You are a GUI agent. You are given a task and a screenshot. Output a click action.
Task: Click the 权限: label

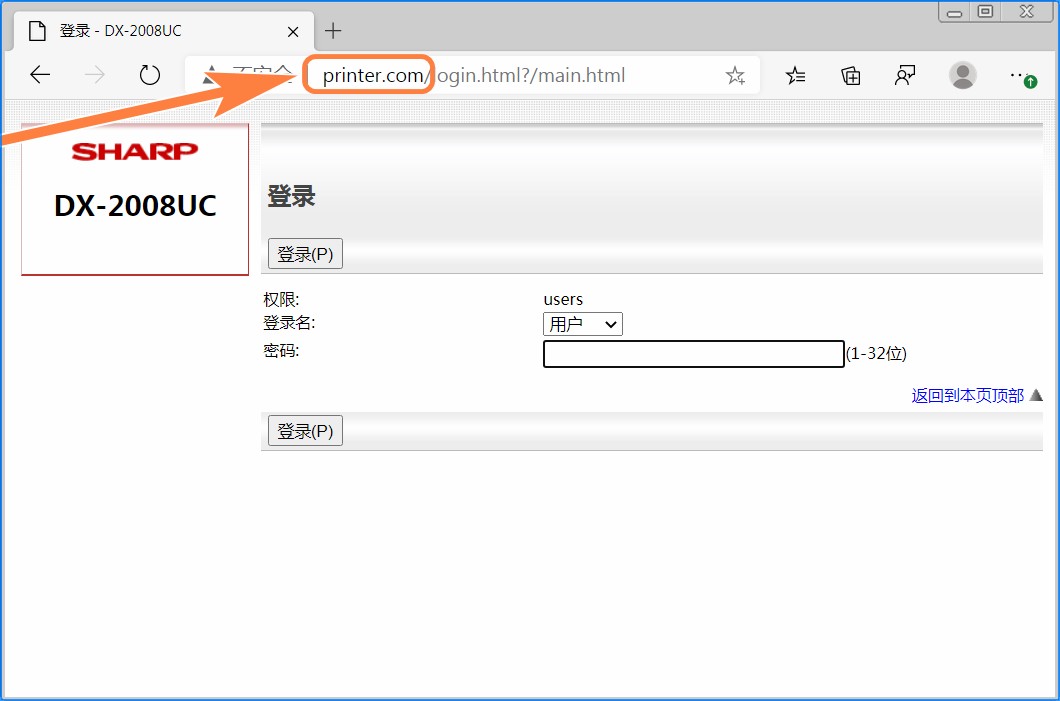281,299
